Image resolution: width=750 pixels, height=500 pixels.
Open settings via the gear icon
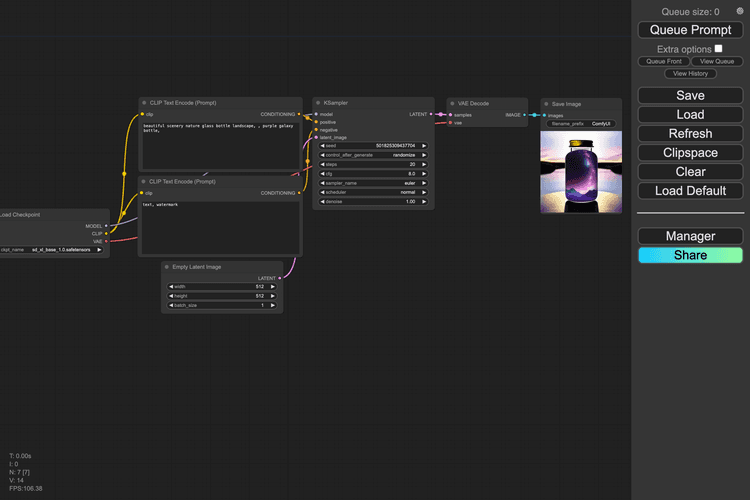pyautogui.click(x=740, y=11)
